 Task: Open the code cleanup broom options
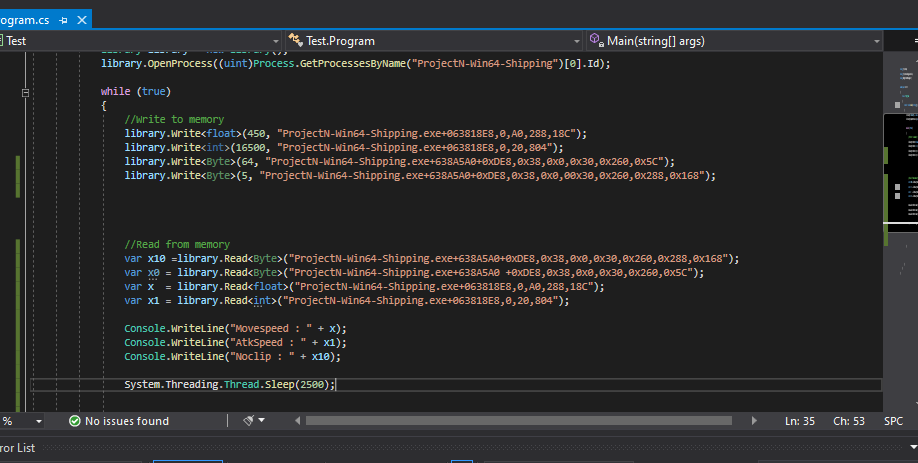[x=248, y=421]
